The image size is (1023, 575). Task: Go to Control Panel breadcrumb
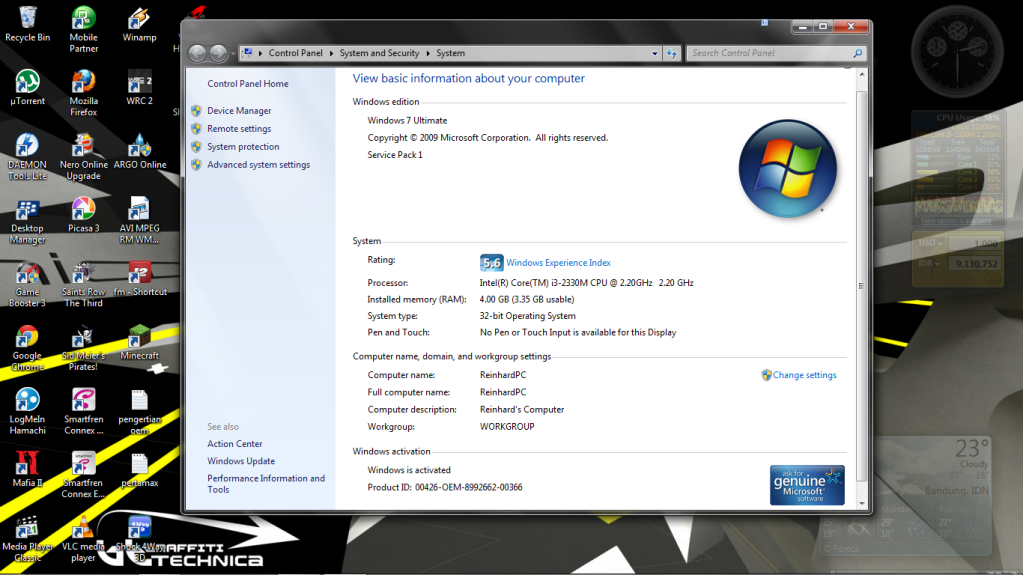click(296, 53)
